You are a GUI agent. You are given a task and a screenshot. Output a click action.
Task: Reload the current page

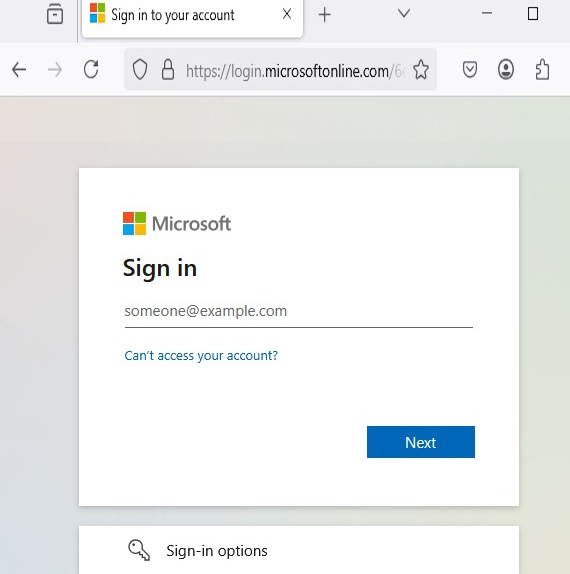[91, 69]
